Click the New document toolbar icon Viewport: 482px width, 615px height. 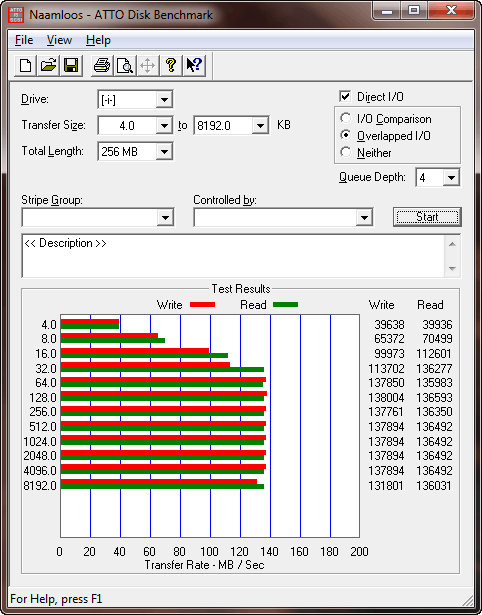tap(25, 65)
